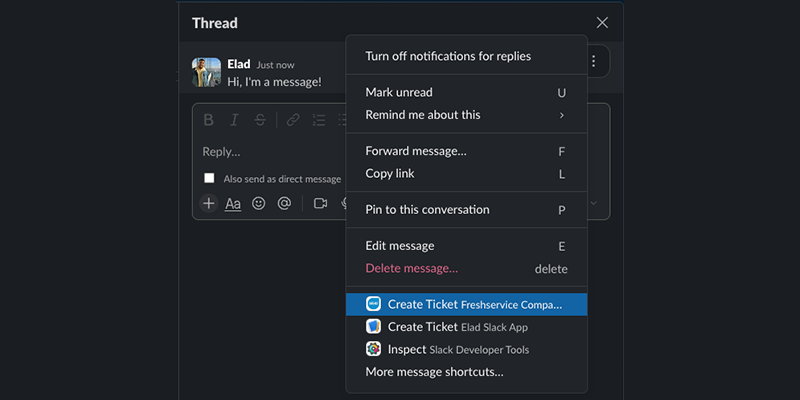
Task: Choose Delete message…
Action: pyautogui.click(x=466, y=268)
